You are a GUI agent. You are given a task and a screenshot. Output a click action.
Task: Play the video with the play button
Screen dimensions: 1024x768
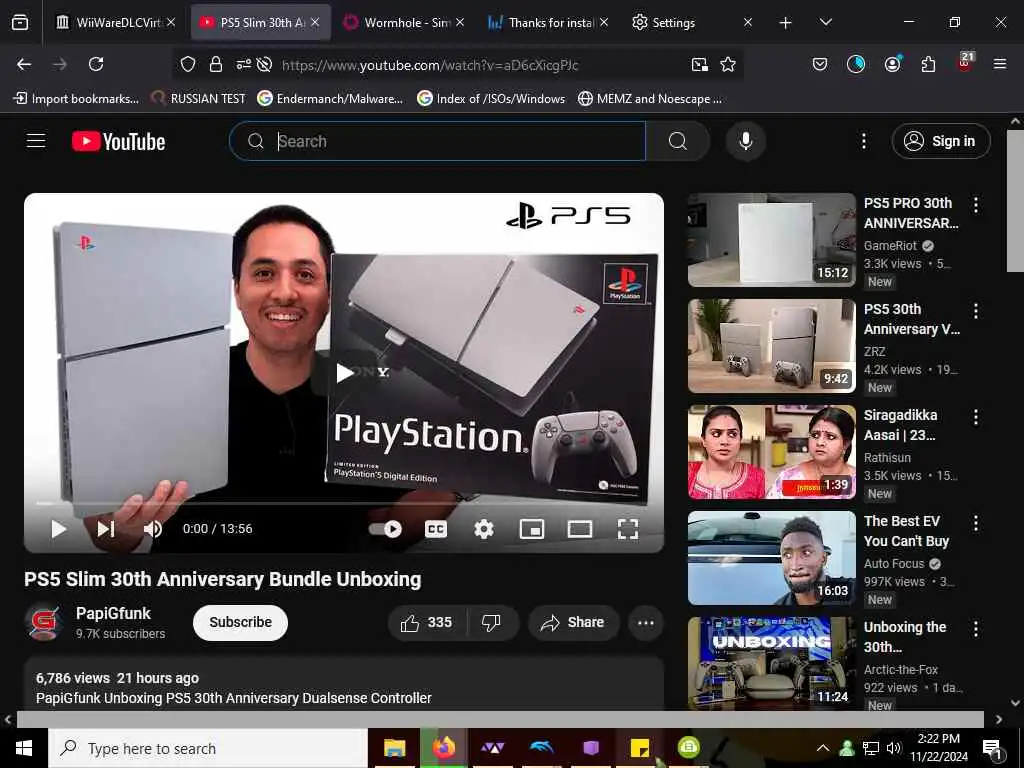coord(59,529)
